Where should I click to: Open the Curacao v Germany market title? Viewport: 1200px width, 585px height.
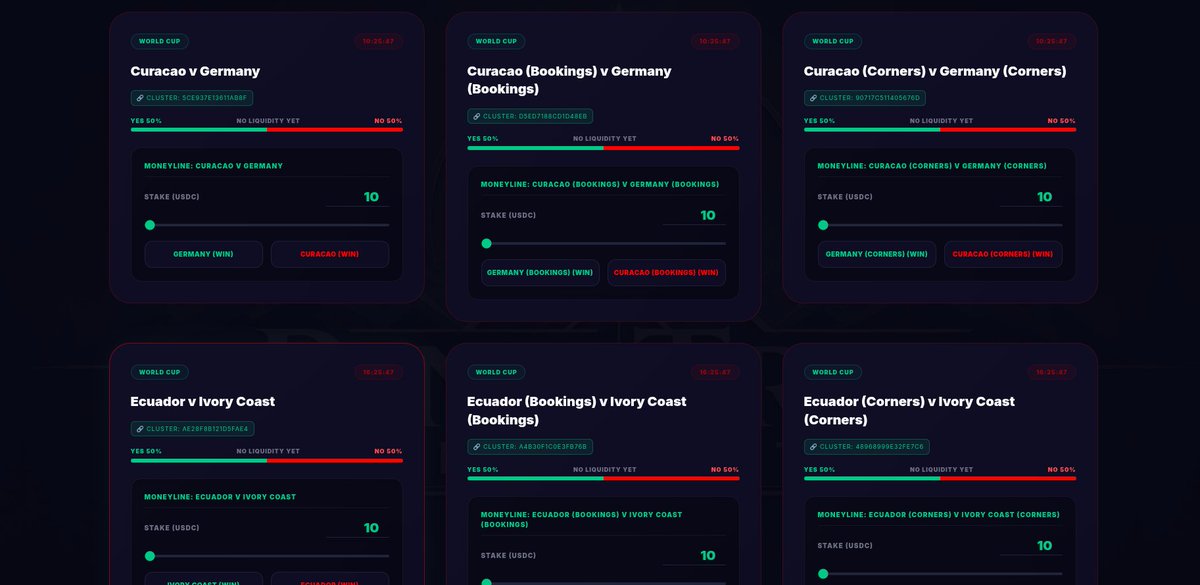pos(195,71)
